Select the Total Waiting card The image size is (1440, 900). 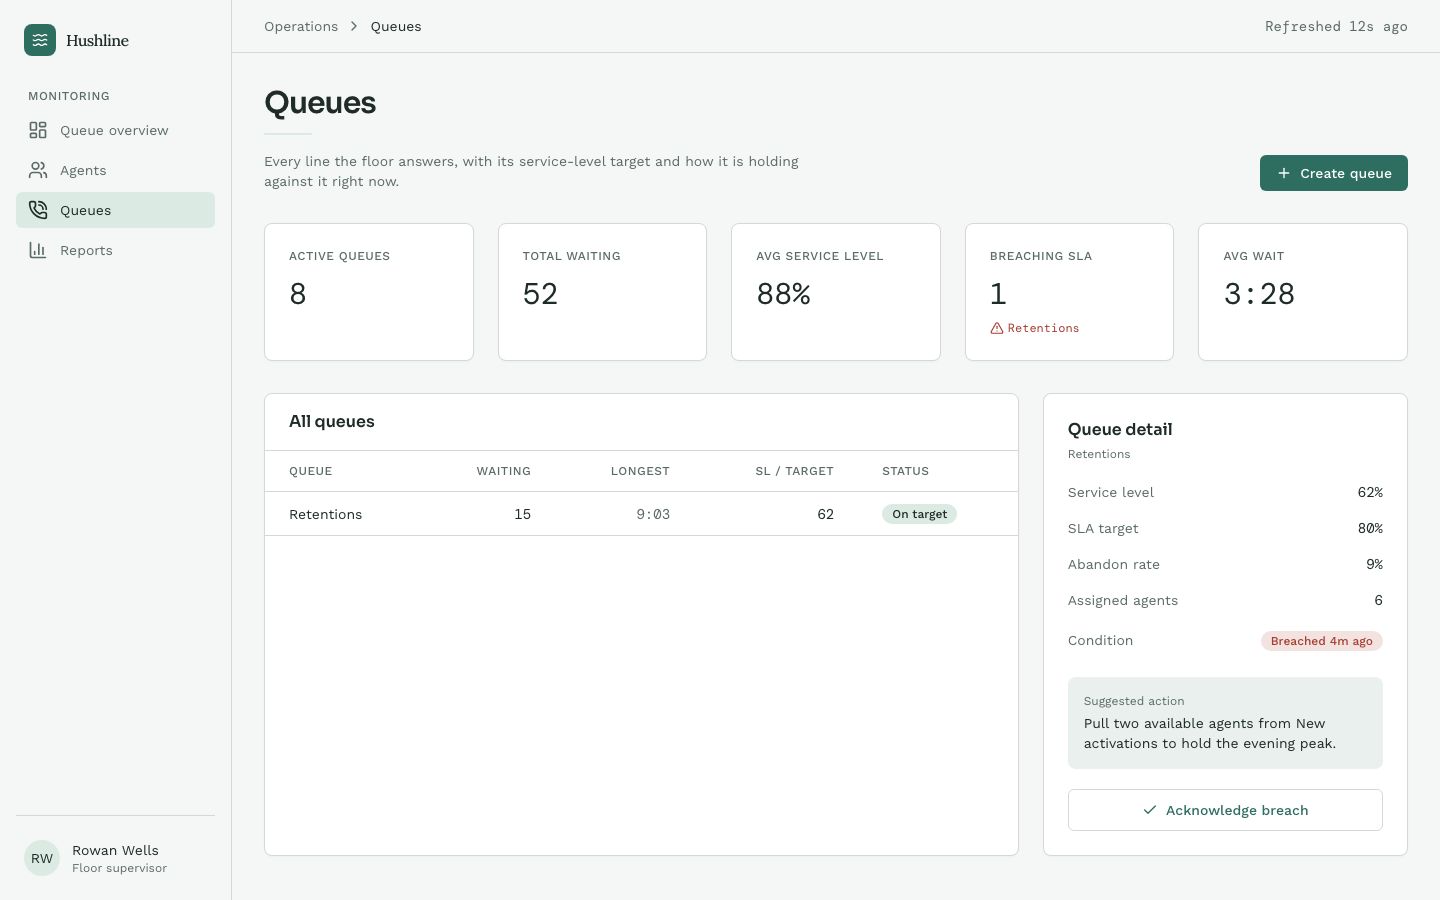point(602,292)
